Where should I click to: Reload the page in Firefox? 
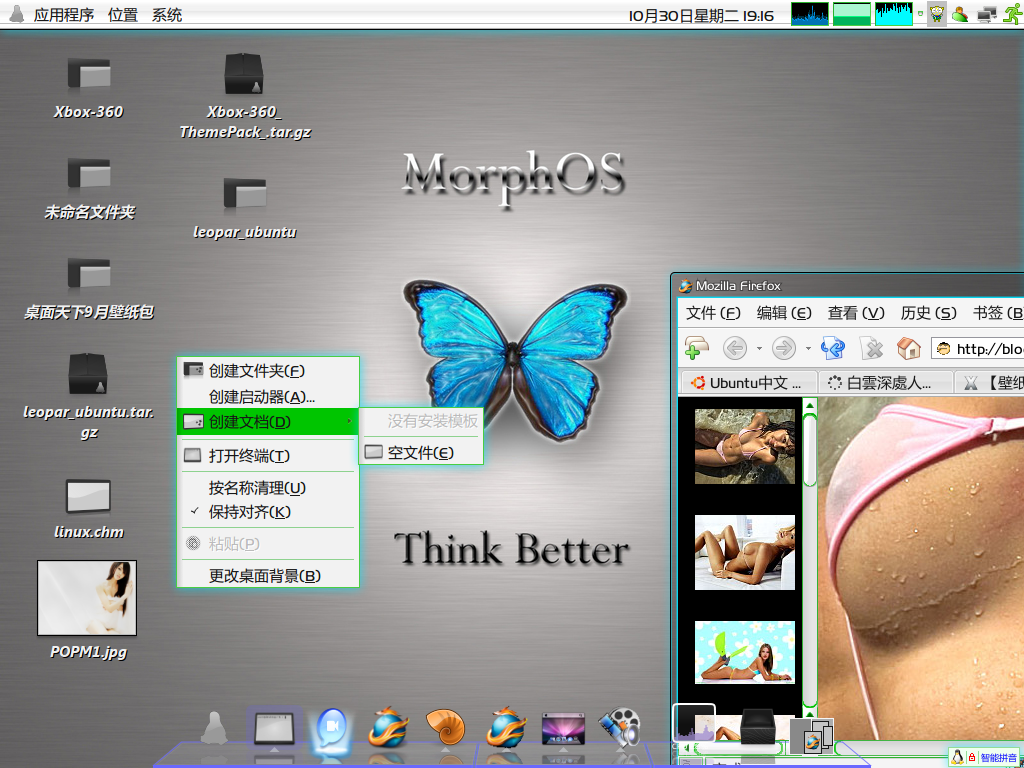(x=833, y=348)
